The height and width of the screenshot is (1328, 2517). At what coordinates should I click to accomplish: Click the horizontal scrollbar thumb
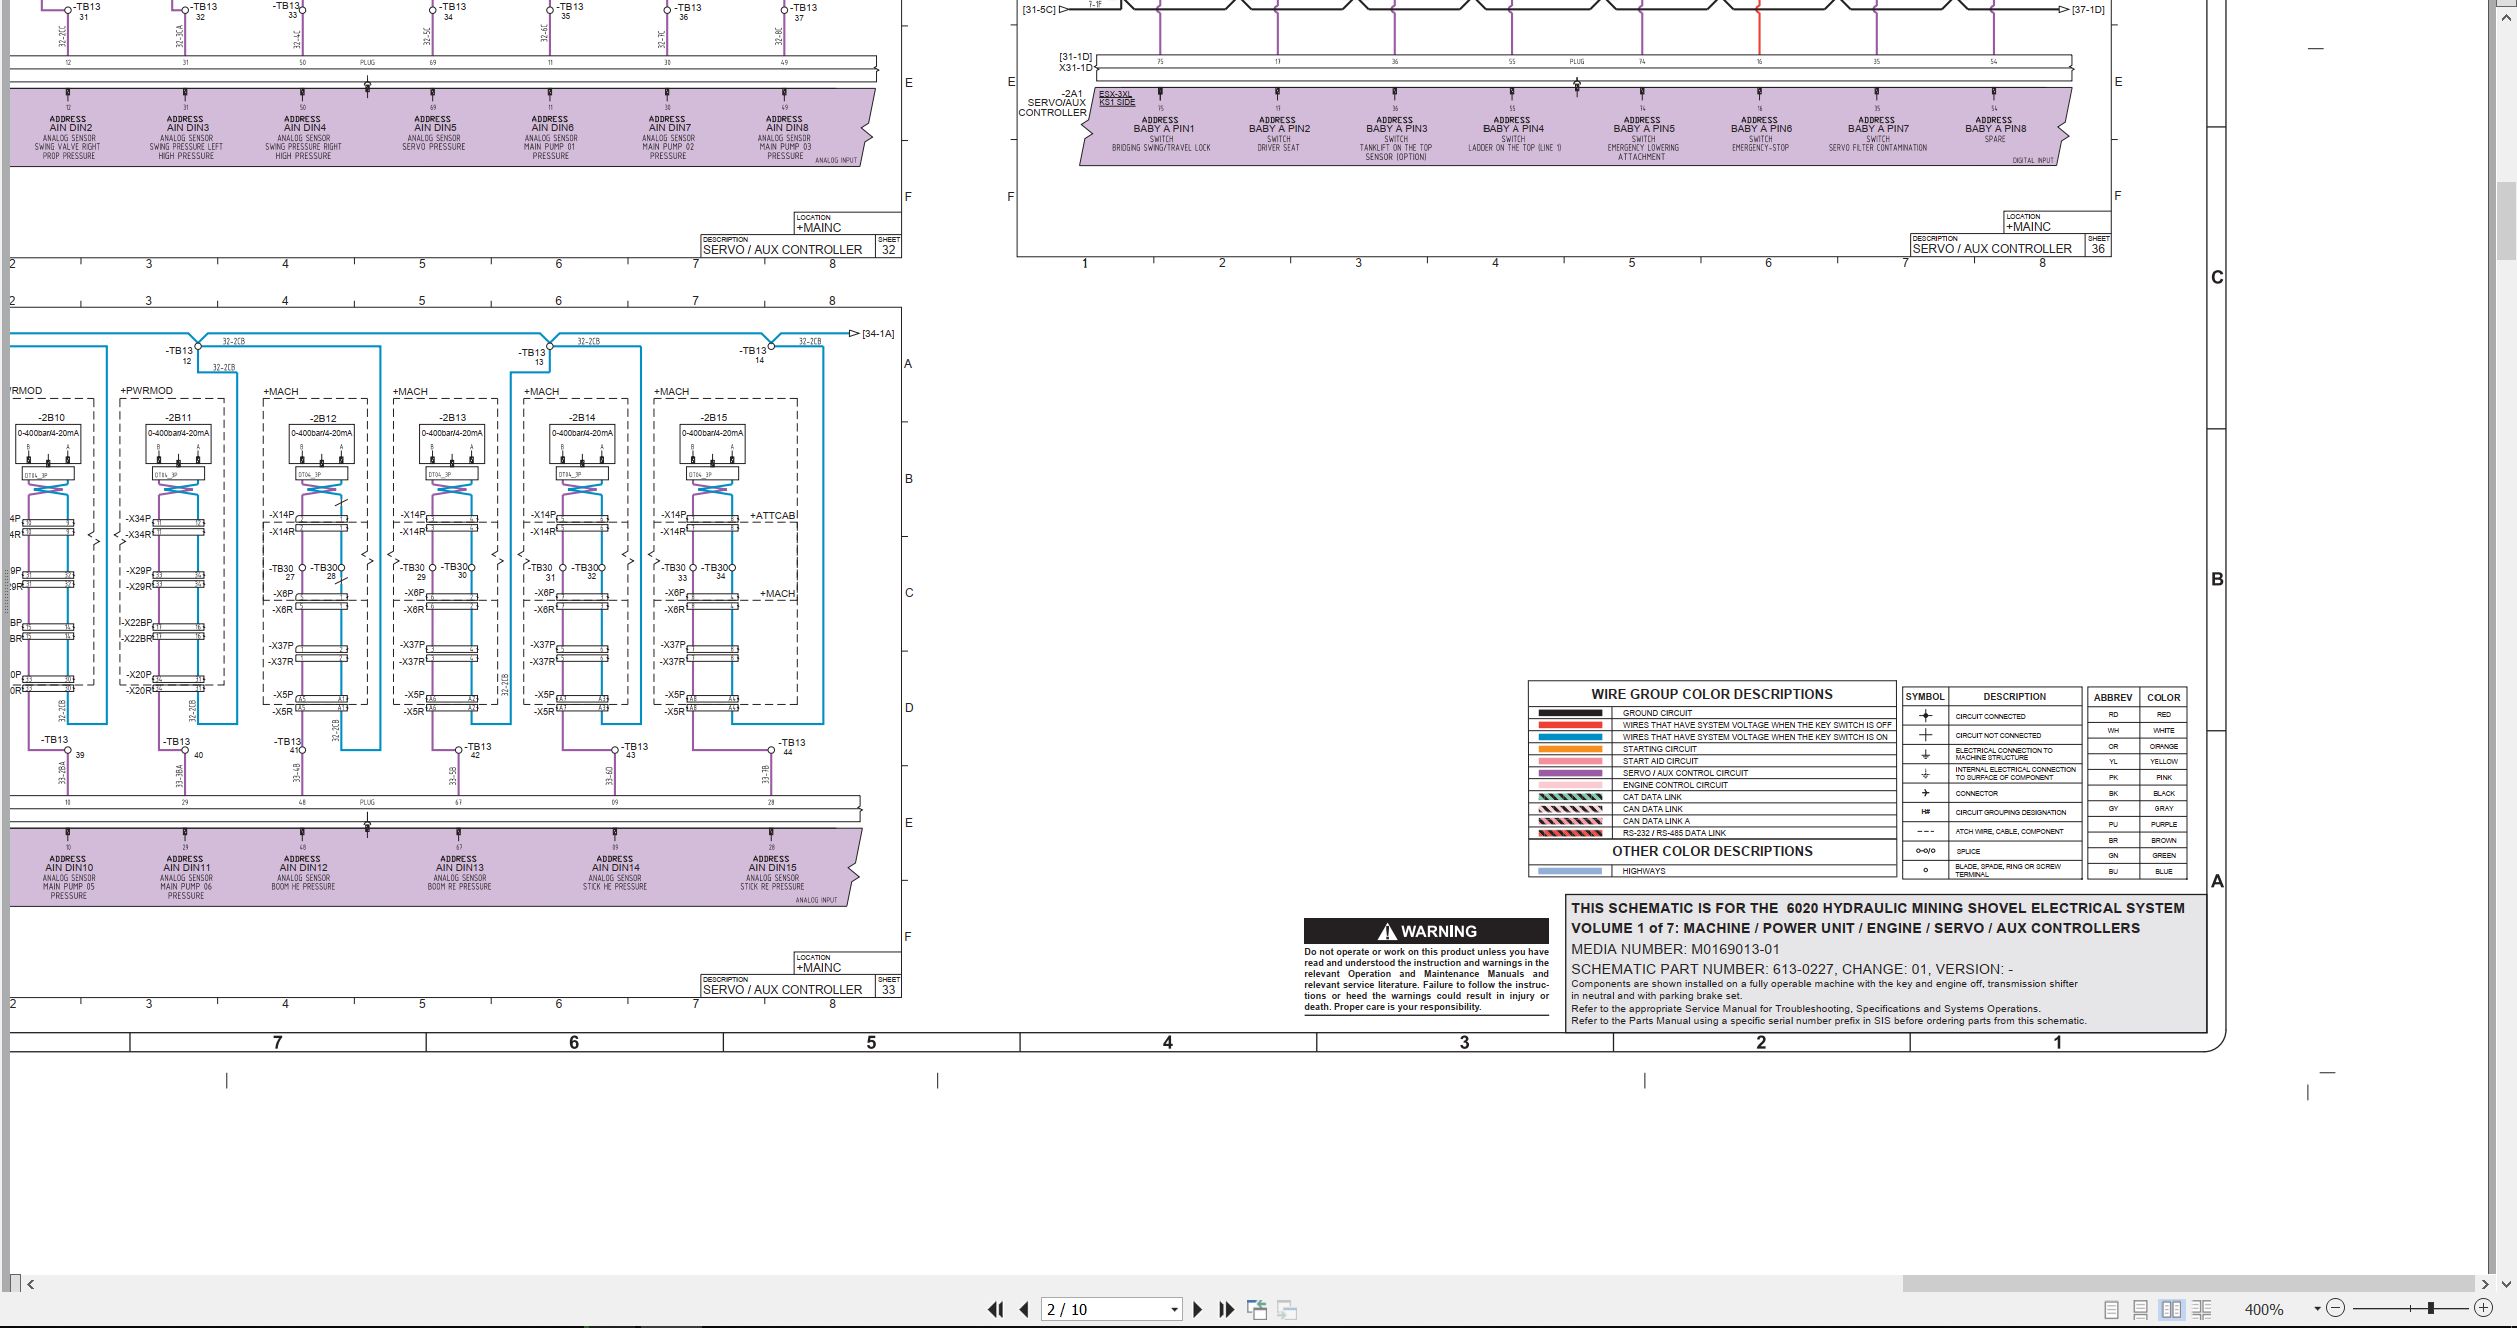2188,1283
